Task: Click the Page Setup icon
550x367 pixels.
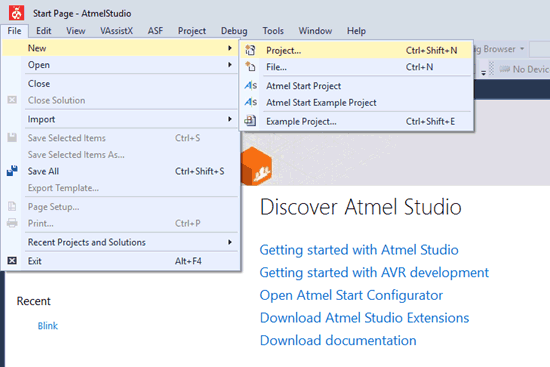Action: [x=12, y=206]
